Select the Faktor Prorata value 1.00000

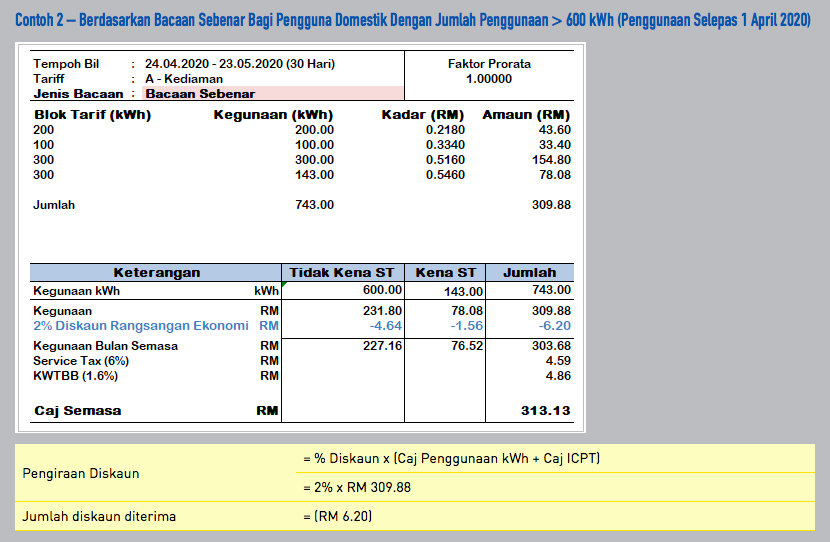[x=489, y=79]
